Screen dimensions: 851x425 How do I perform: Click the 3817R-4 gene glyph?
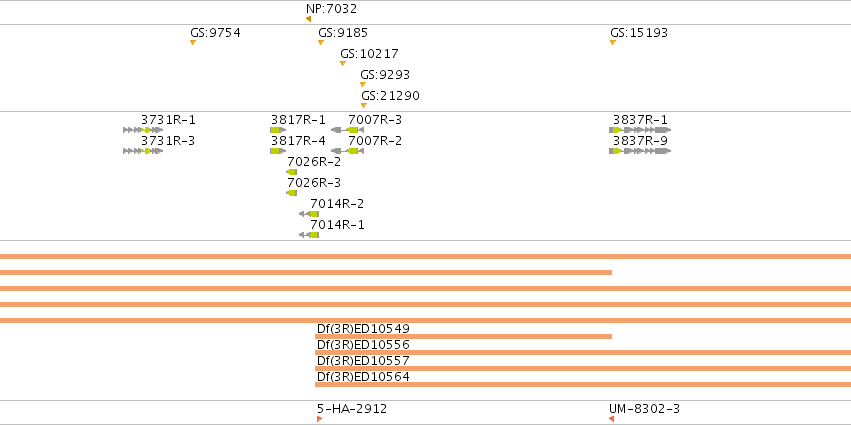pos(278,151)
